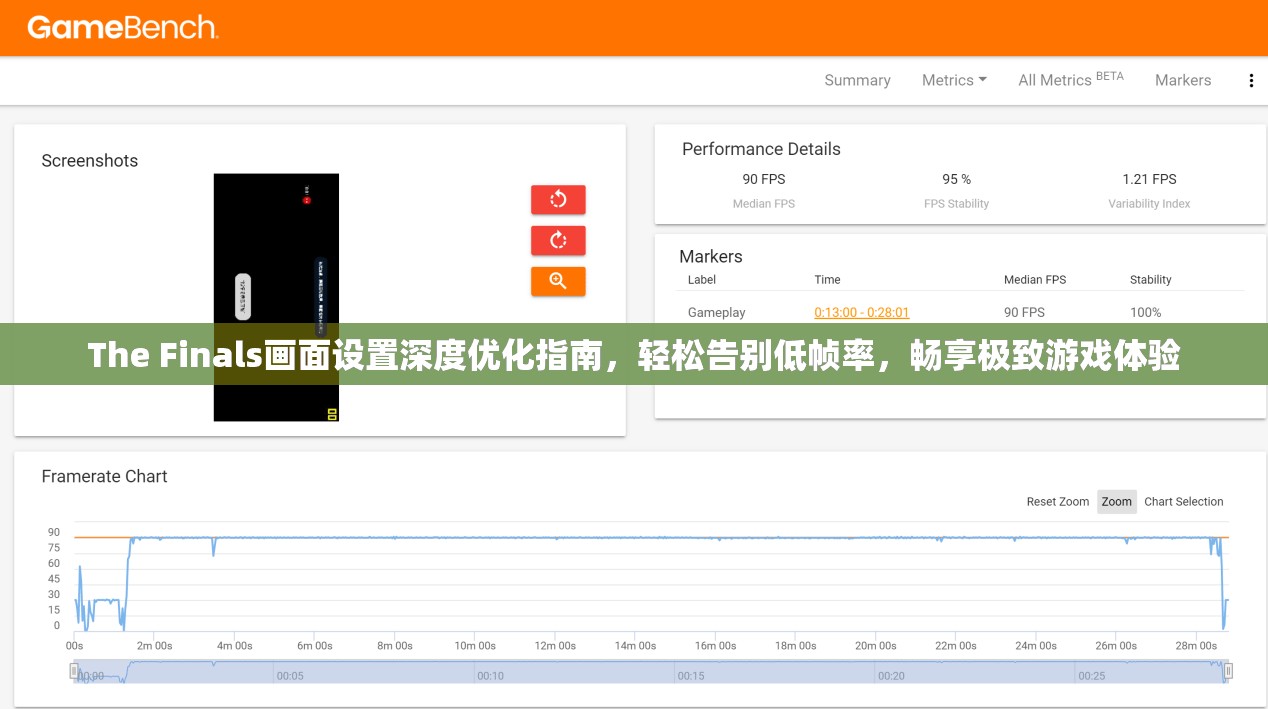Viewport: 1268px width, 709px height.
Task: Click the 00:15 label in chart navigator
Action: tap(691, 676)
